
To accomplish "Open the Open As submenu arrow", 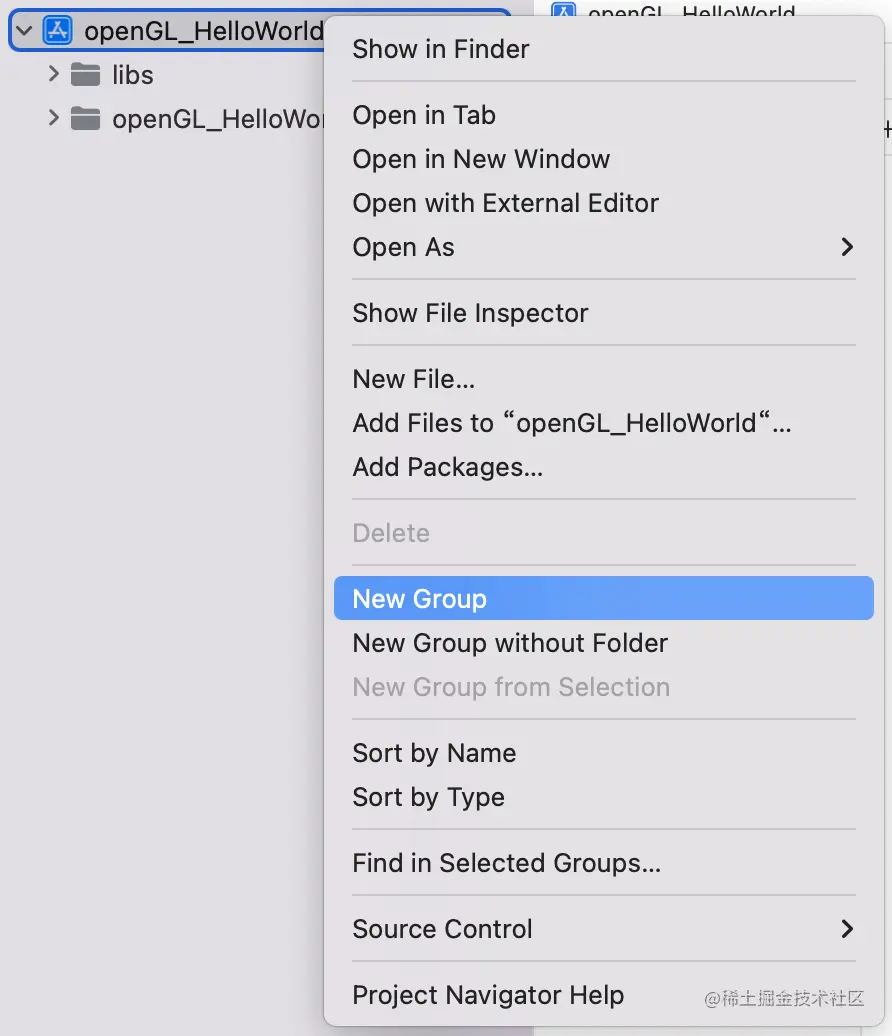I will (847, 247).
